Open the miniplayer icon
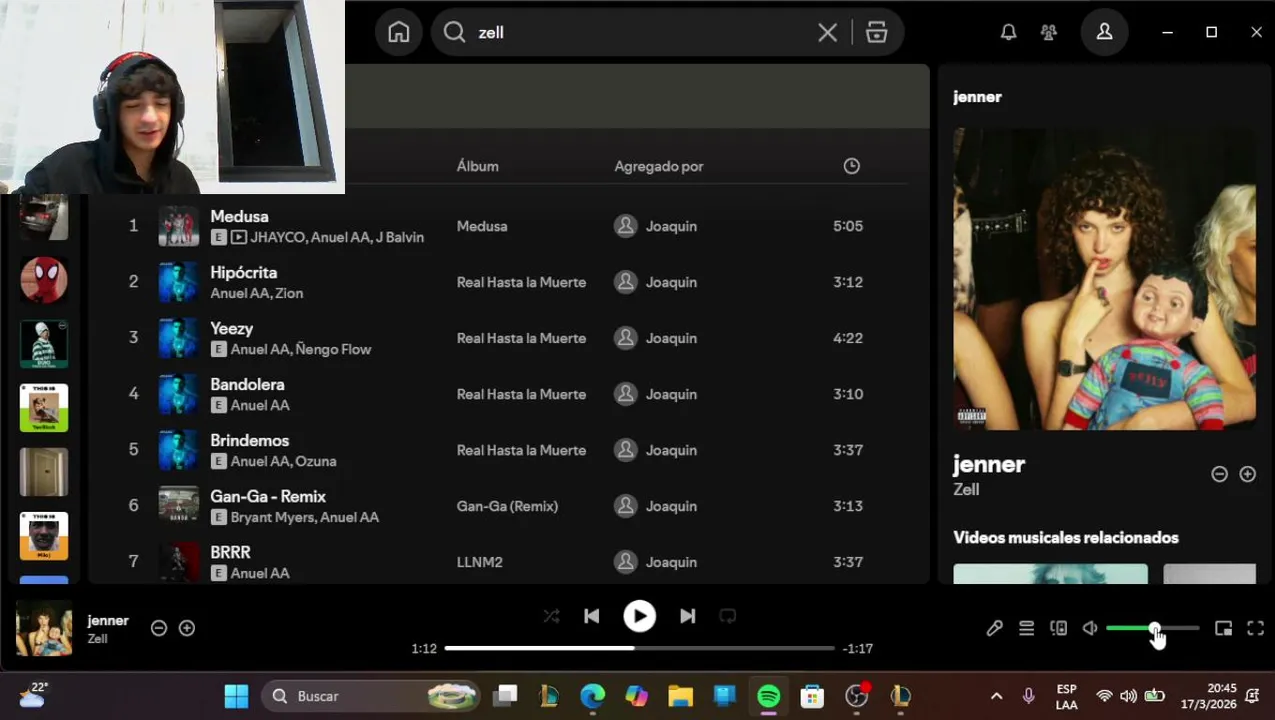Screen dimensions: 1275x720 coord(1223,628)
